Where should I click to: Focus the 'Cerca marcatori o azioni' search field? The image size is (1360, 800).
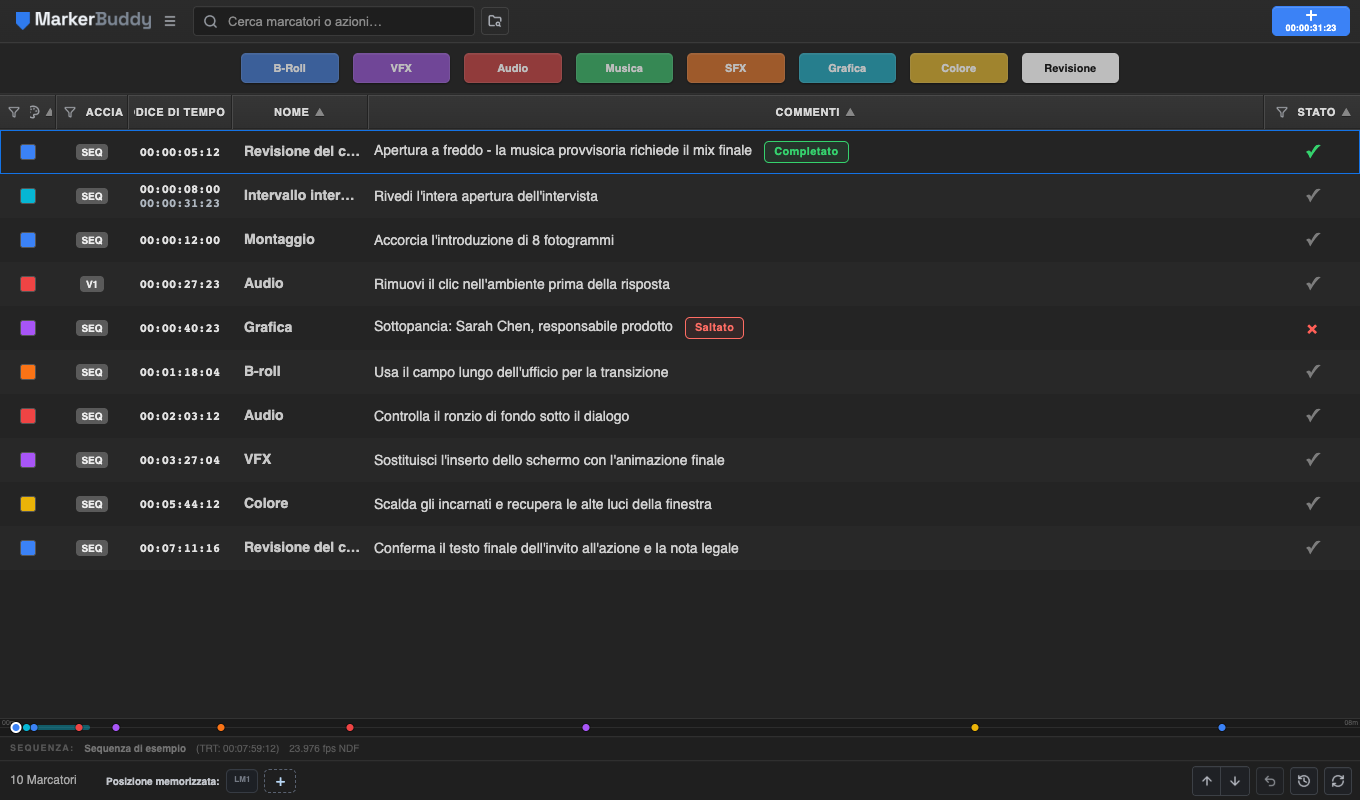click(x=334, y=21)
